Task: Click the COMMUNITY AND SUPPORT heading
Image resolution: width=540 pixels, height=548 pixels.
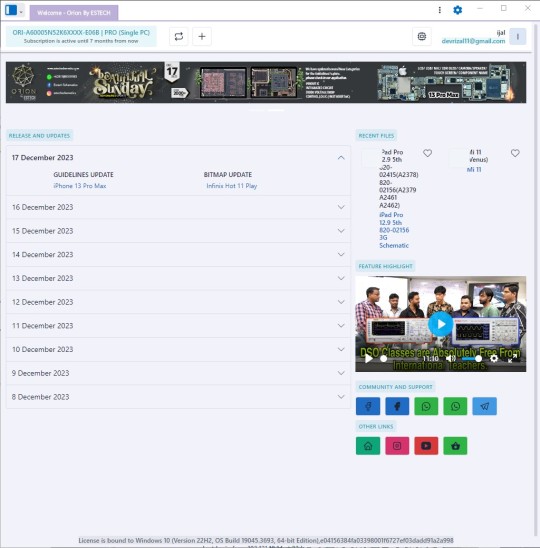Action: coord(395,387)
